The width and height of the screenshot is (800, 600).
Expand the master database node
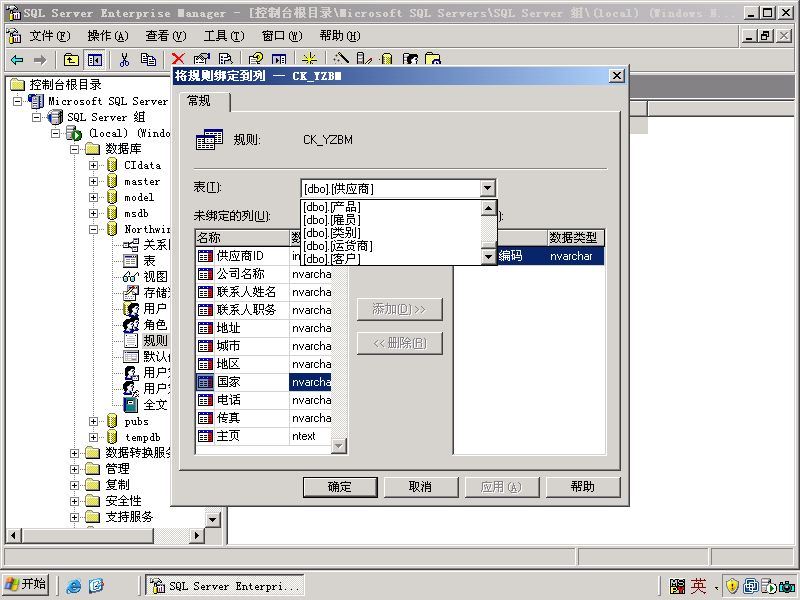(93, 181)
